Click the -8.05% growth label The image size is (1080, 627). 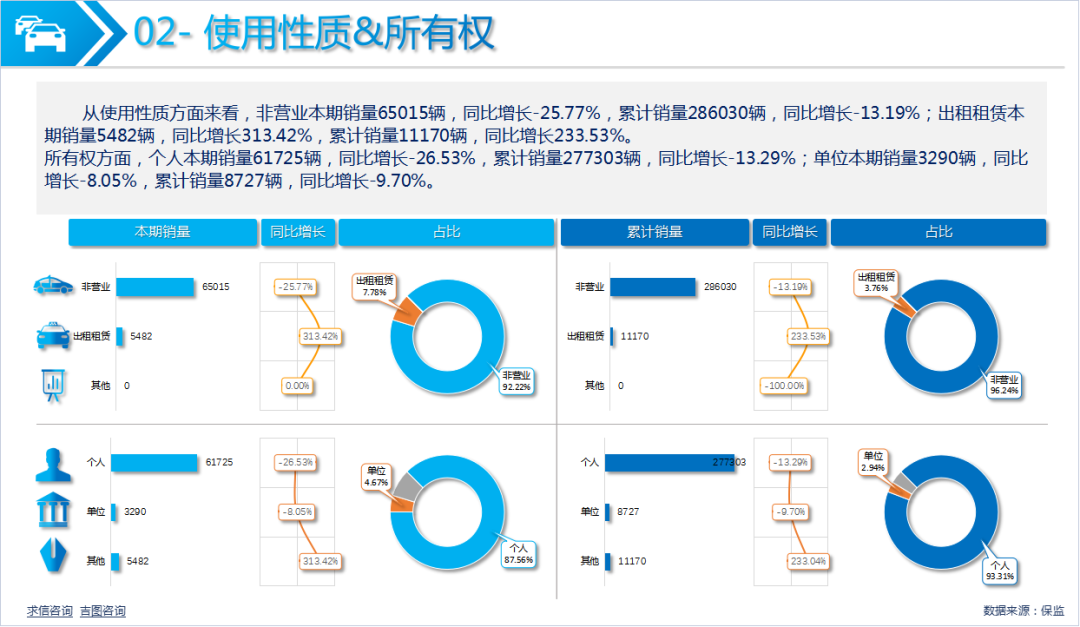(297, 512)
